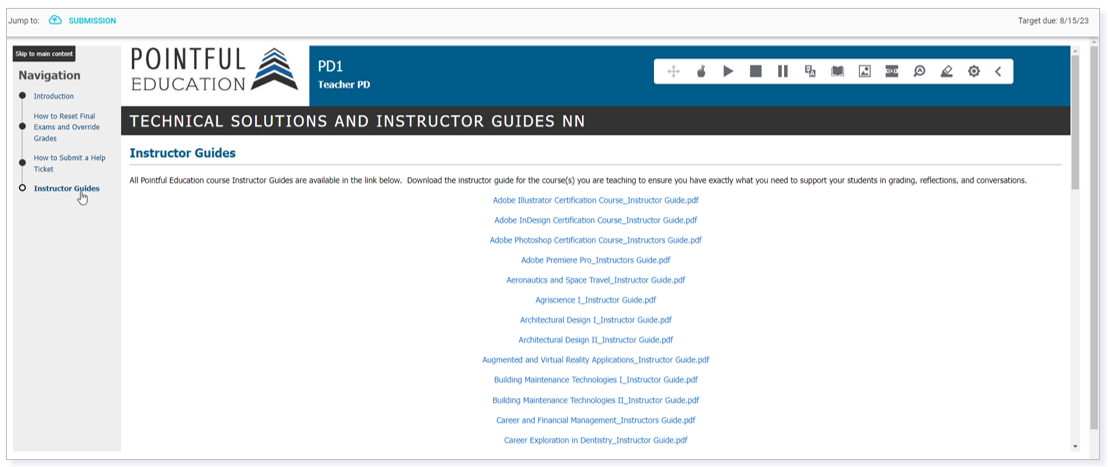Viewport: 1108px width, 467px height.
Task: Open the picture dictionary icon
Action: pyautogui.click(x=864, y=71)
